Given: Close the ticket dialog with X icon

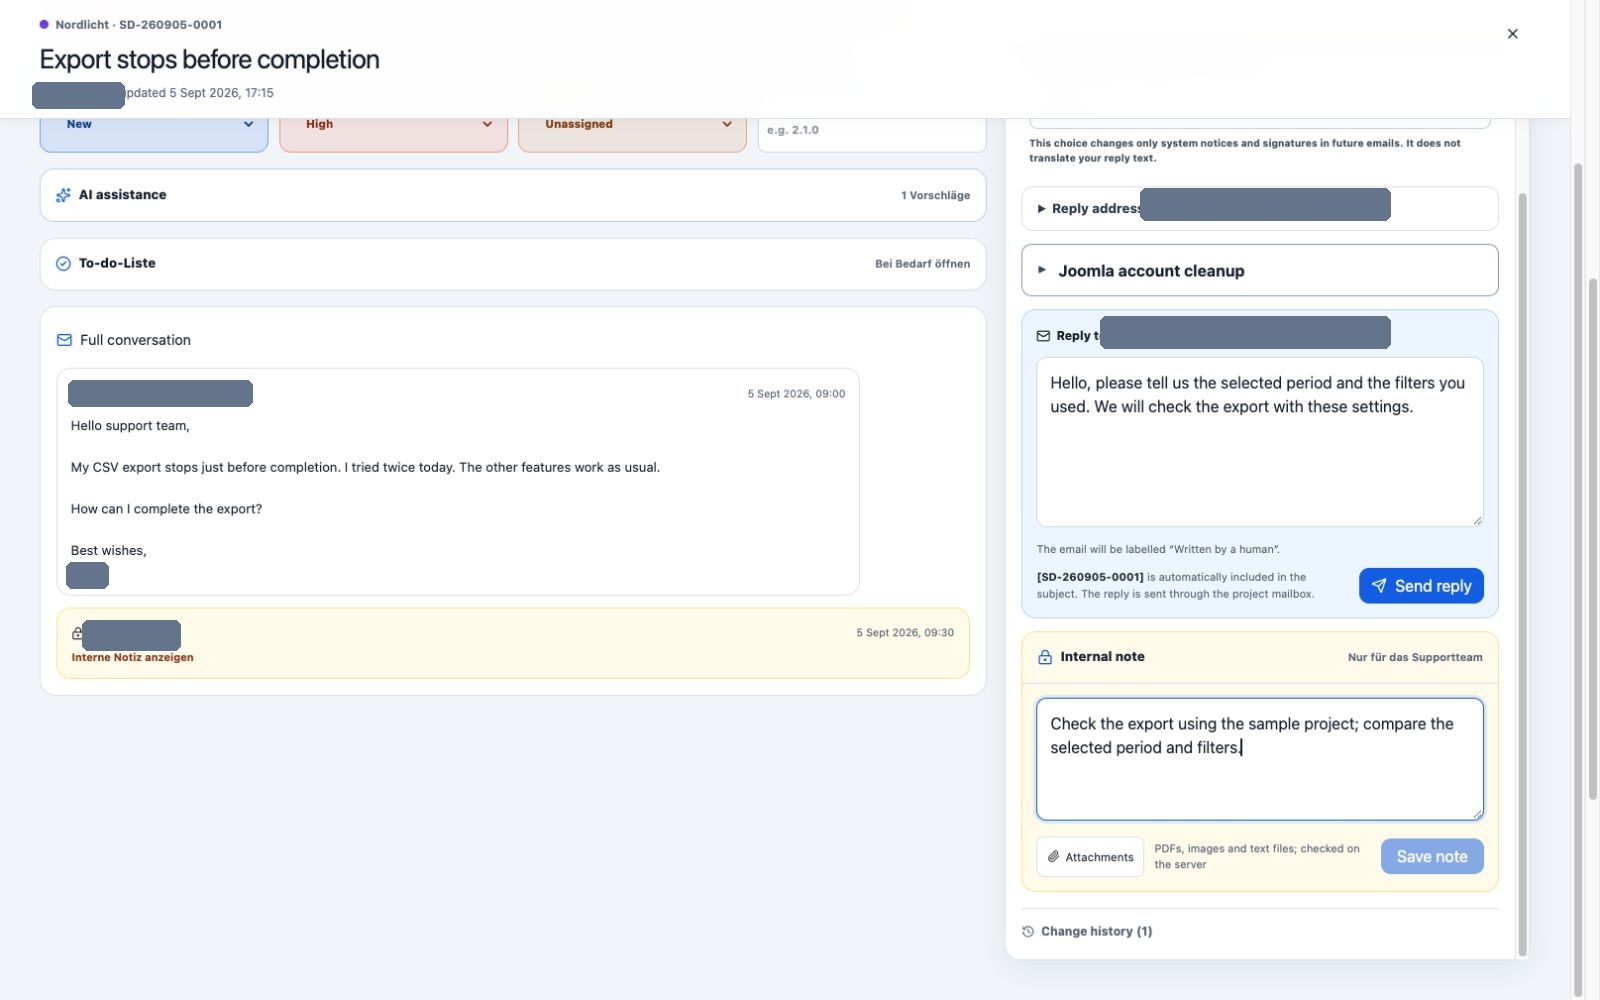Looking at the screenshot, I should [x=1512, y=34].
